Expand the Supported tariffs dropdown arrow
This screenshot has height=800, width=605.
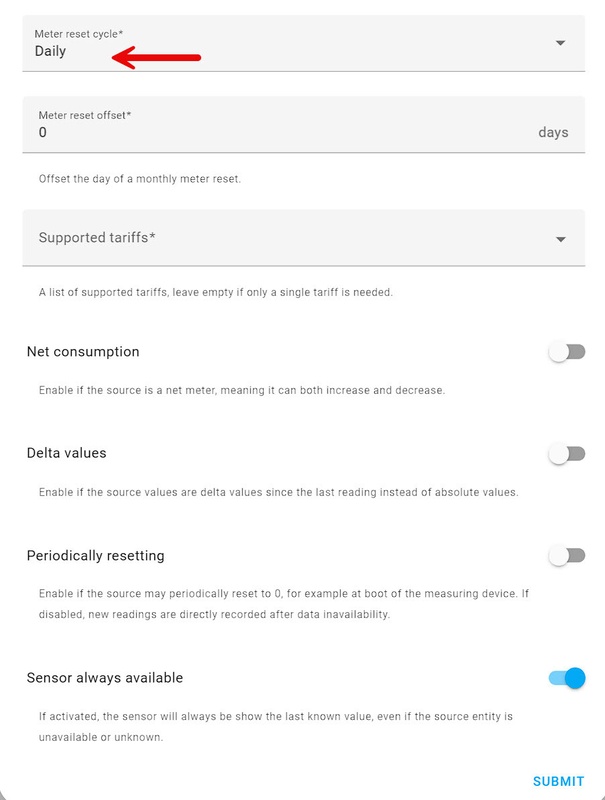[560, 239]
